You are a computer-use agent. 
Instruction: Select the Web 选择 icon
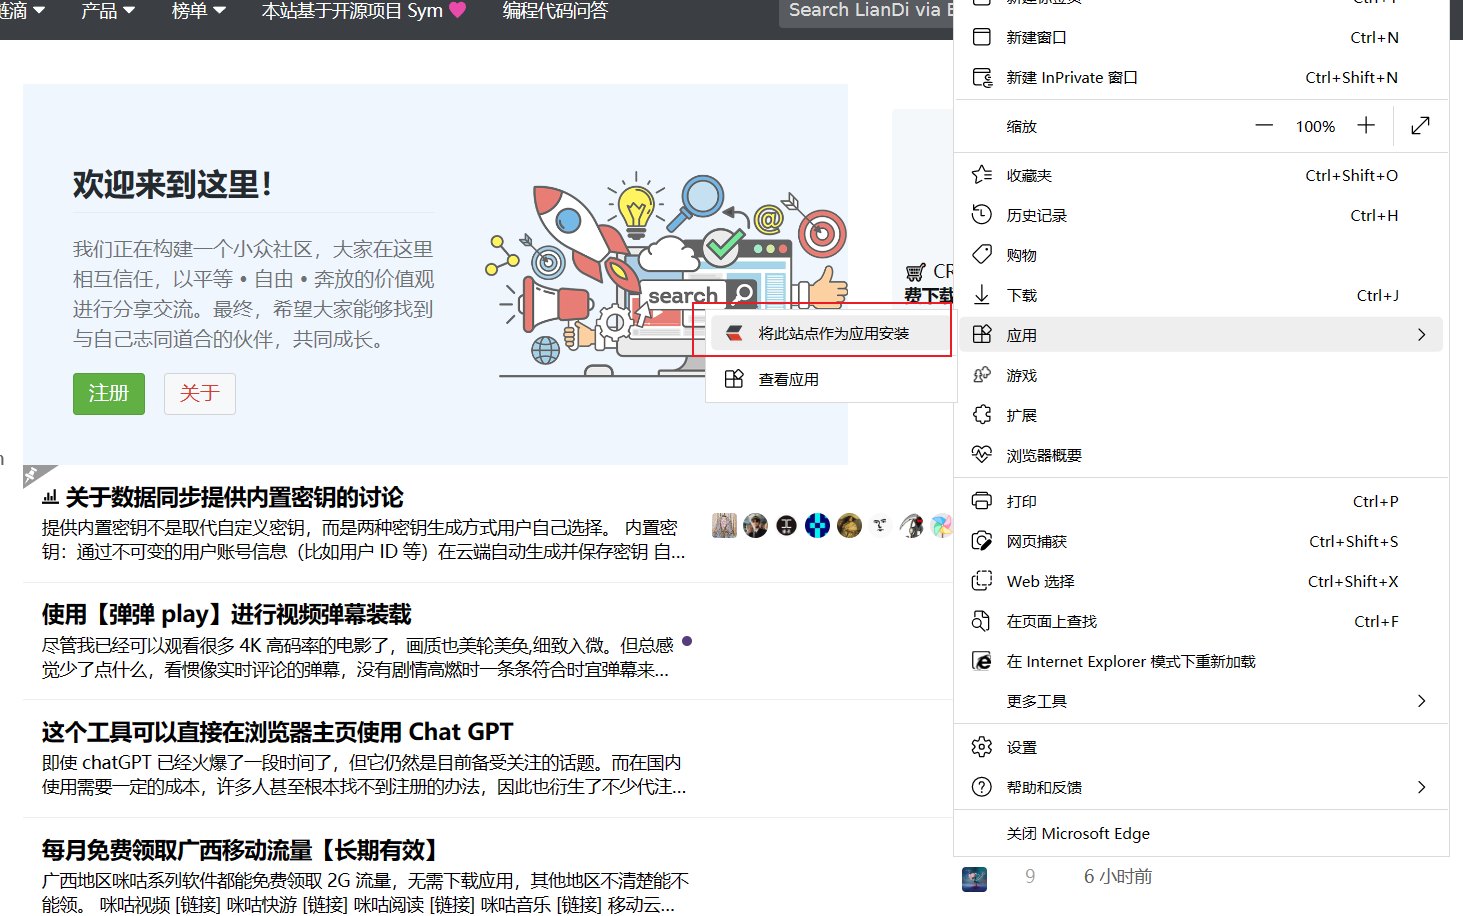click(981, 581)
